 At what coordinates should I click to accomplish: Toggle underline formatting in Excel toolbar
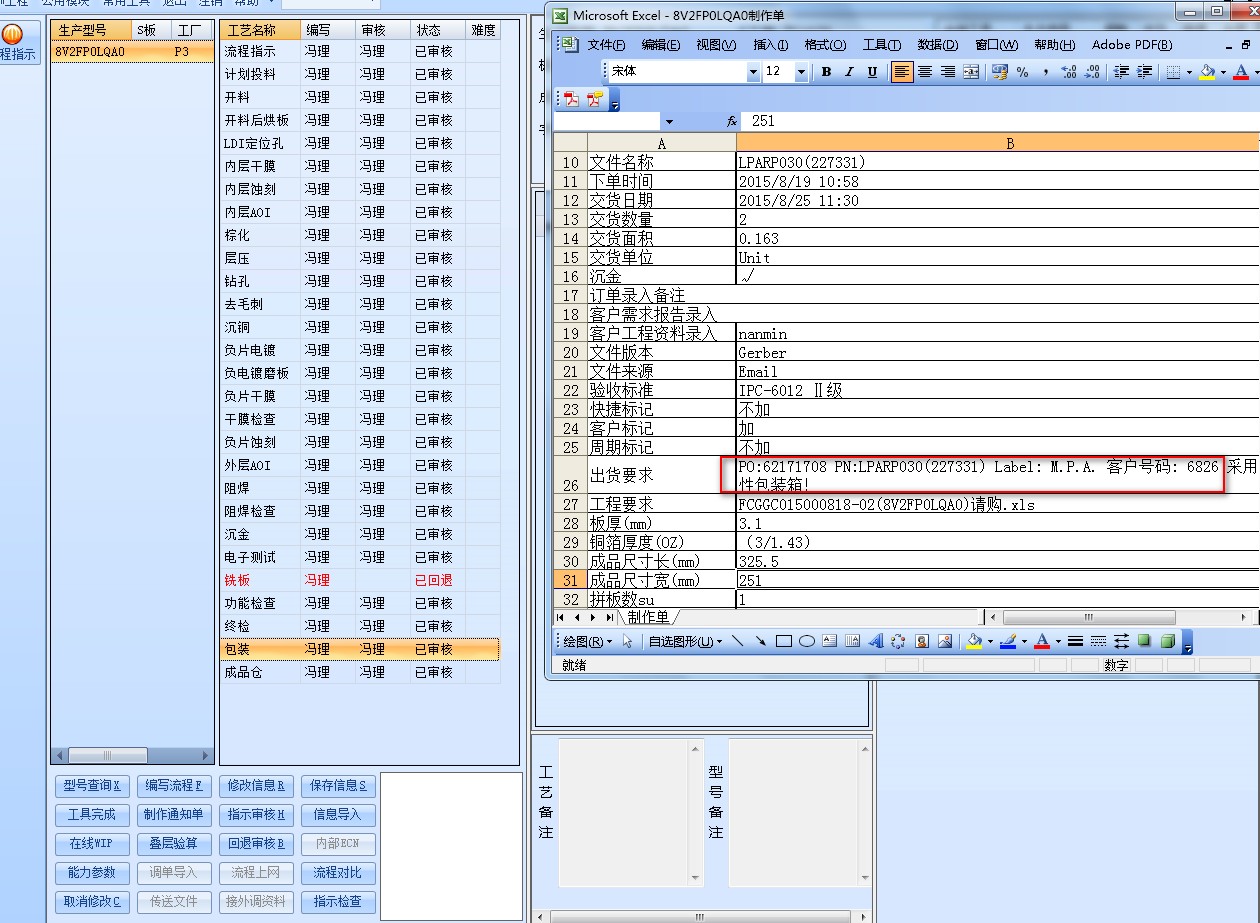tap(872, 72)
